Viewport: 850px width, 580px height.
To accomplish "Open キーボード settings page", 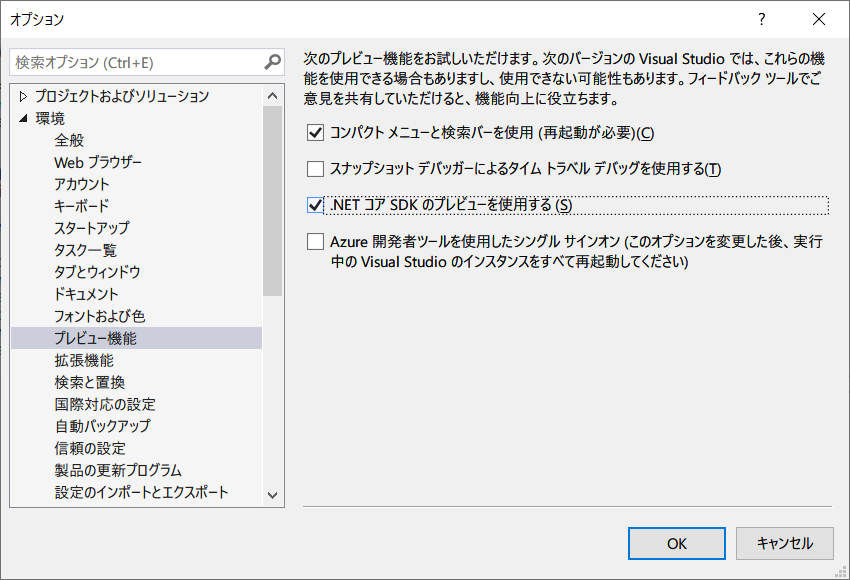I will pos(82,206).
